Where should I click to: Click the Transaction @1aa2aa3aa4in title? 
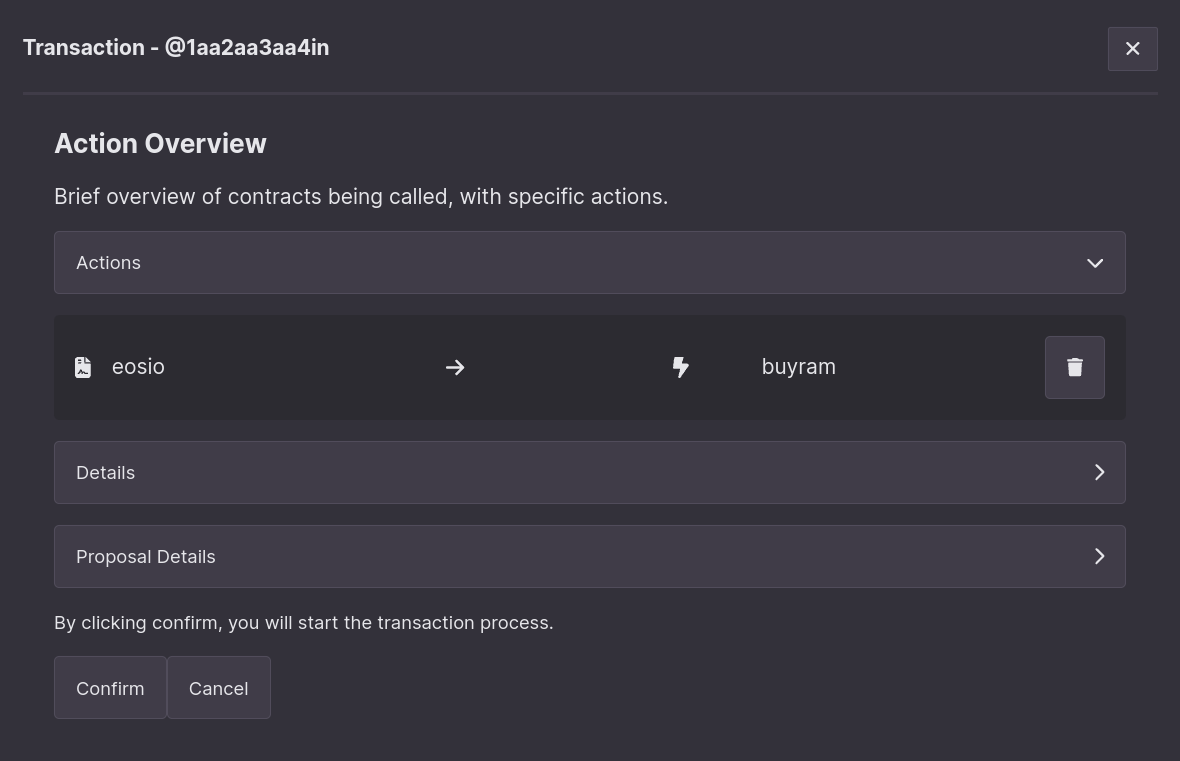tap(176, 47)
